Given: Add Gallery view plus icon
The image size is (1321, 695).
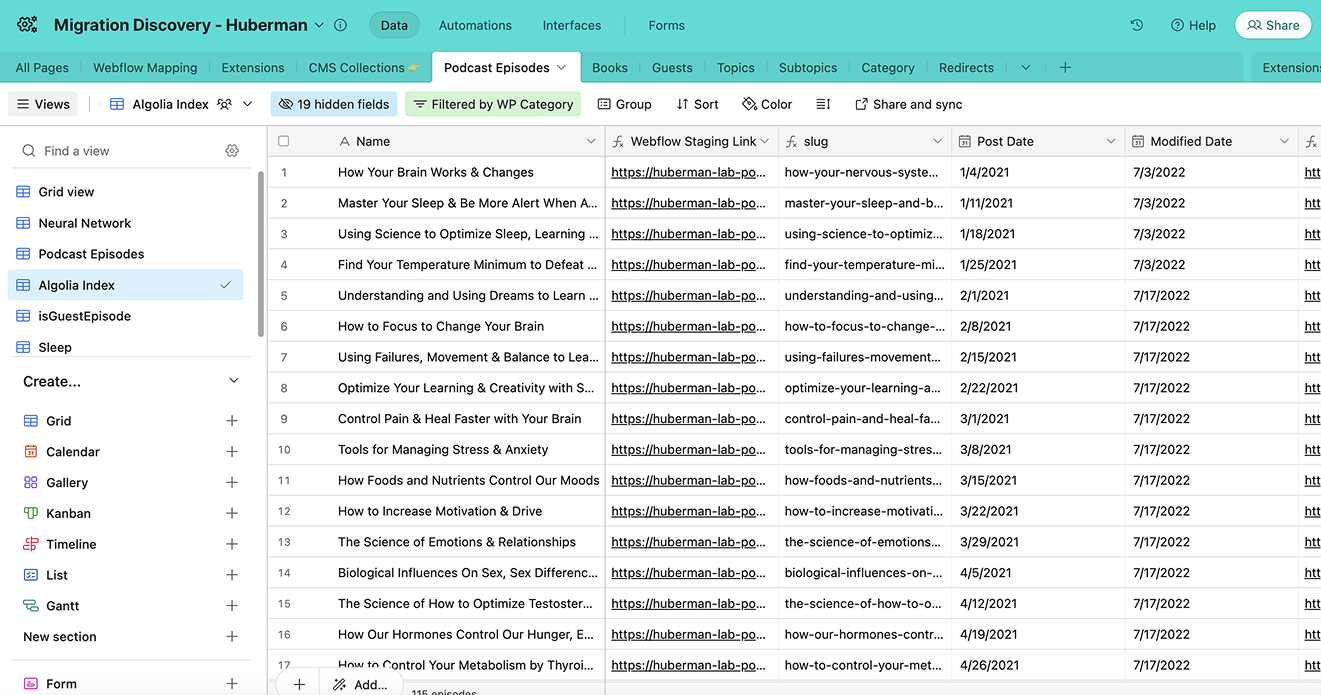Looking at the screenshot, I should click(232, 483).
